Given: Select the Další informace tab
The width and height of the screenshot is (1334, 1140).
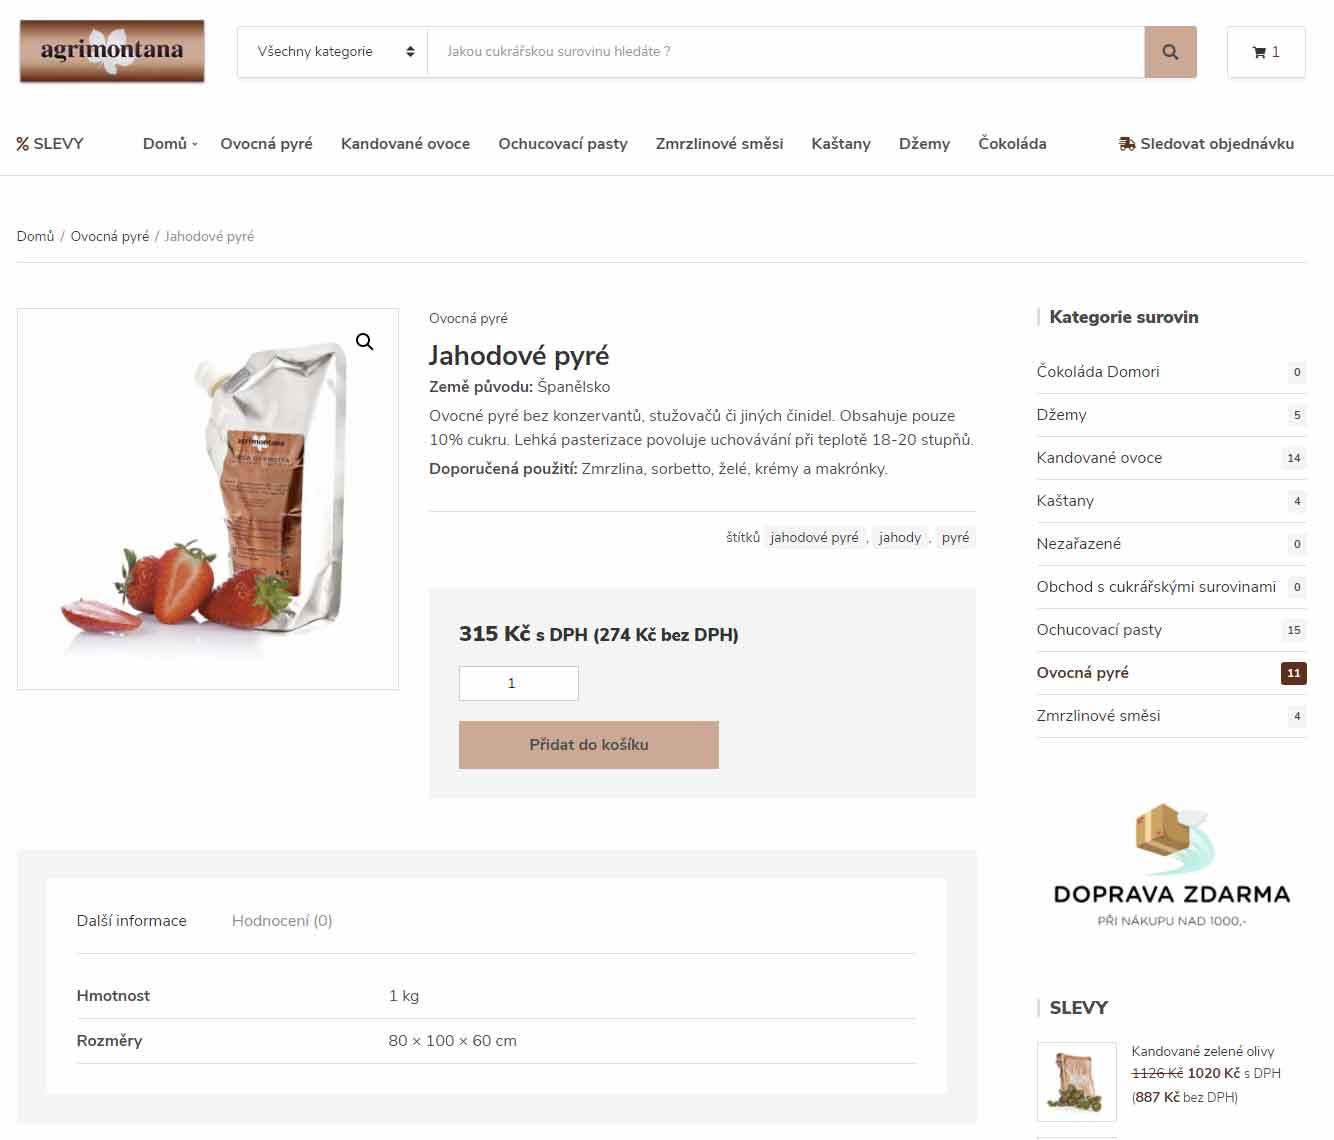Looking at the screenshot, I should (x=132, y=921).
